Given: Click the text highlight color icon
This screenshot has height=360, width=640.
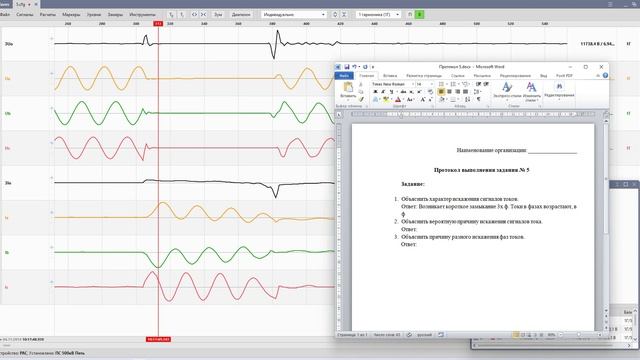Looking at the screenshot, I should 386,99.
